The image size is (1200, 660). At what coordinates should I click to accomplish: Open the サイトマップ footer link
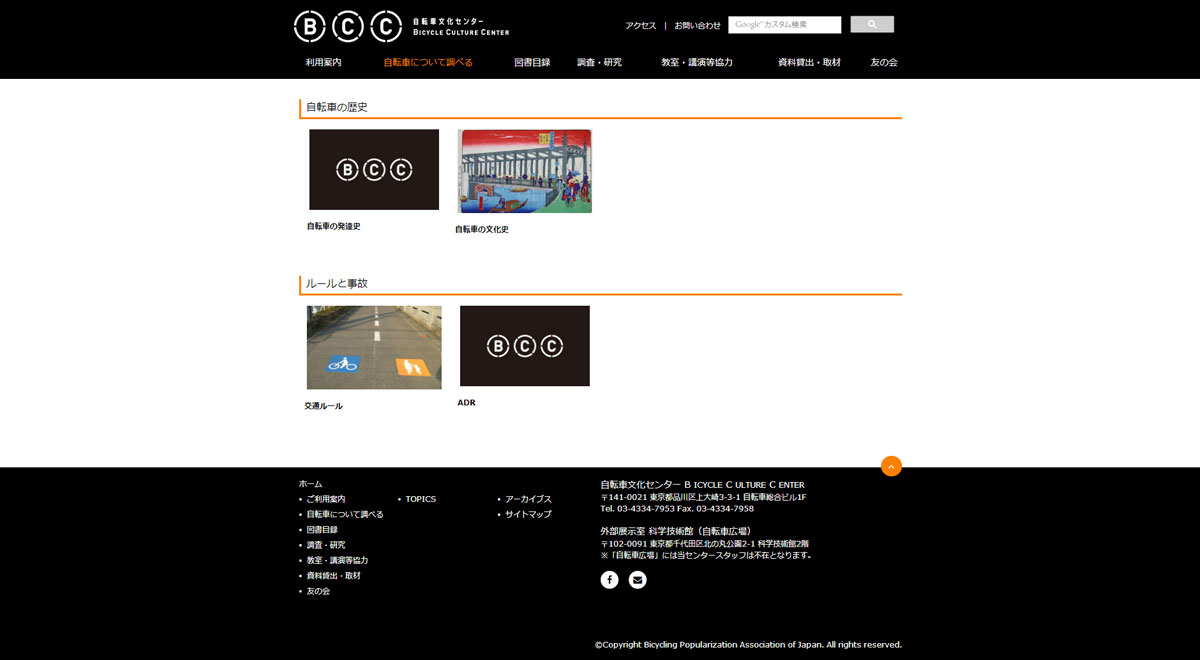pyautogui.click(x=528, y=514)
